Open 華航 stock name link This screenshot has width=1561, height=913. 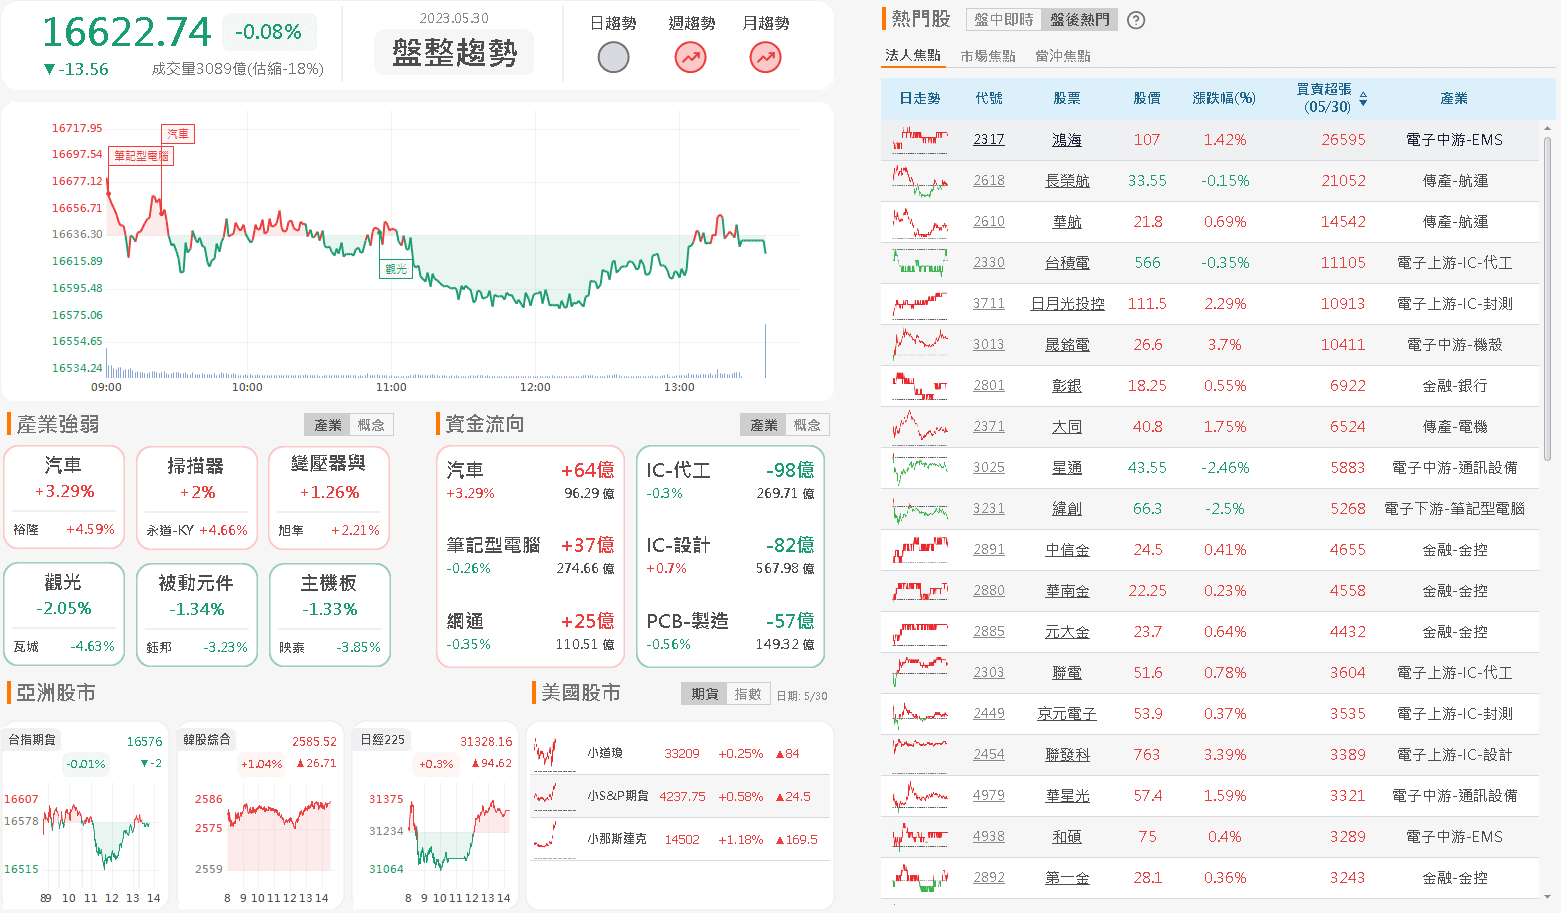[1067, 221]
